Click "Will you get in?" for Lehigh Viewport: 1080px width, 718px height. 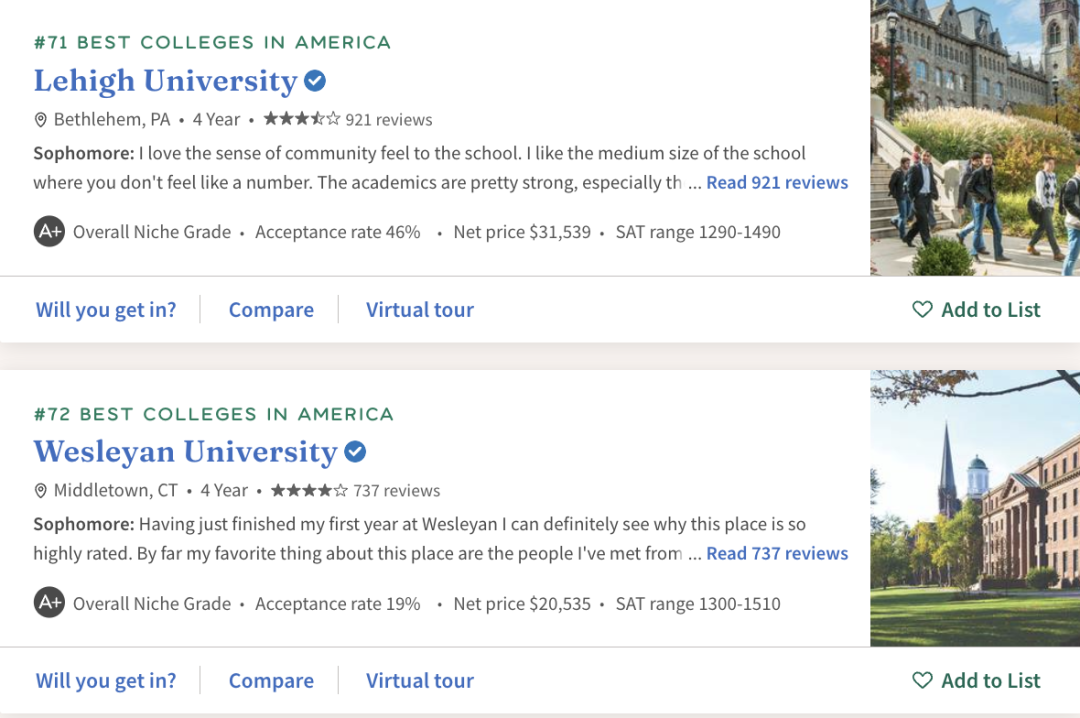(106, 310)
